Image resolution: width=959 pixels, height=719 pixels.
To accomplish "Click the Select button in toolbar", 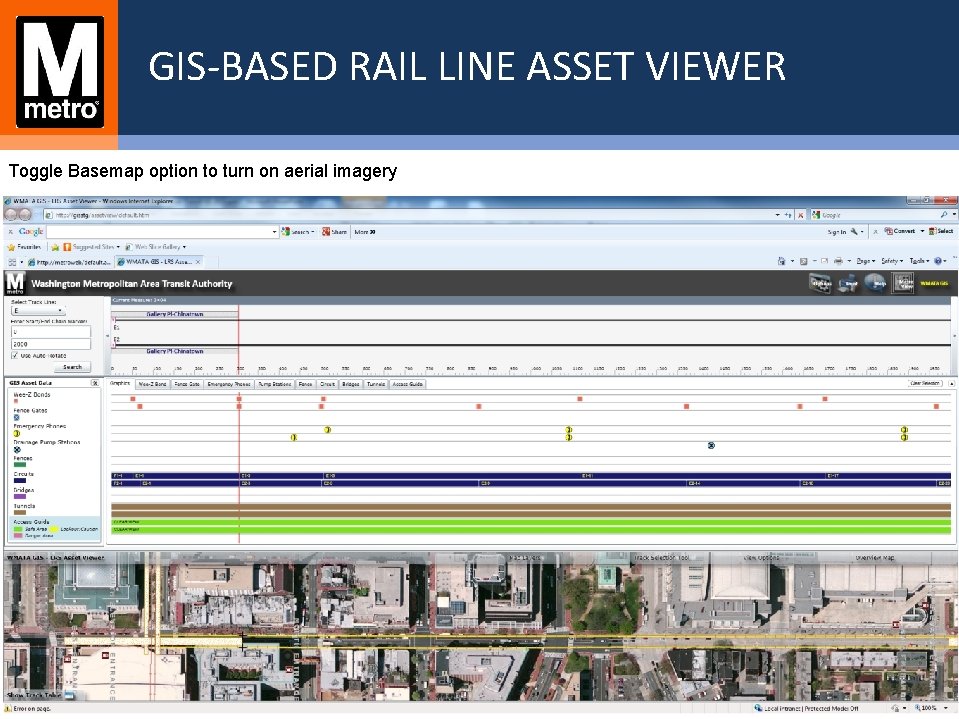I will pyautogui.click(x=941, y=231).
